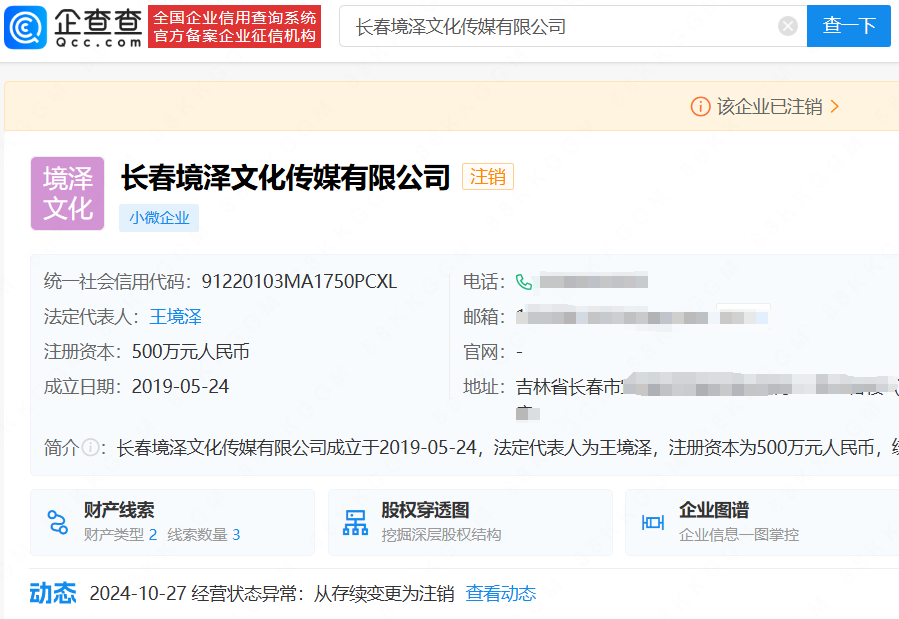Click the 注销 status label expander area
899x619 pixels.
point(488,176)
